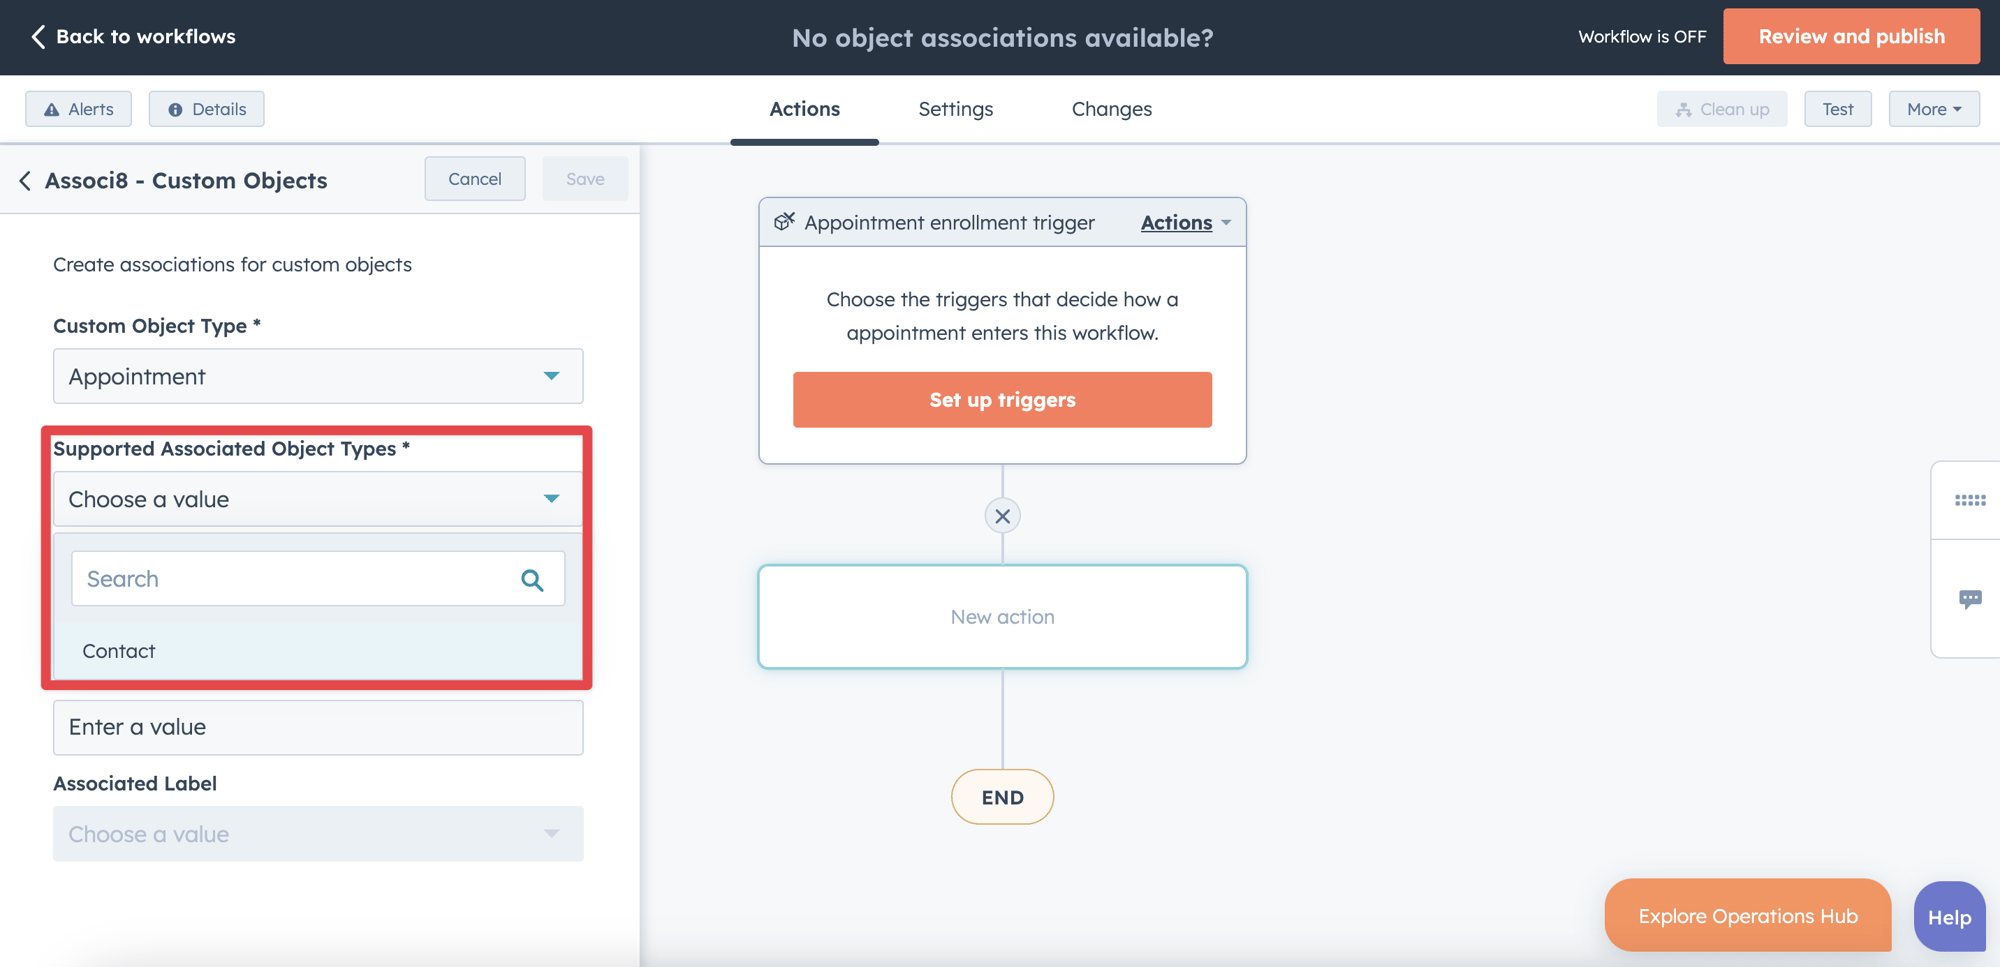The image size is (2000, 967).
Task: Click the Alerts warning triangle icon
Action: coord(51,109)
